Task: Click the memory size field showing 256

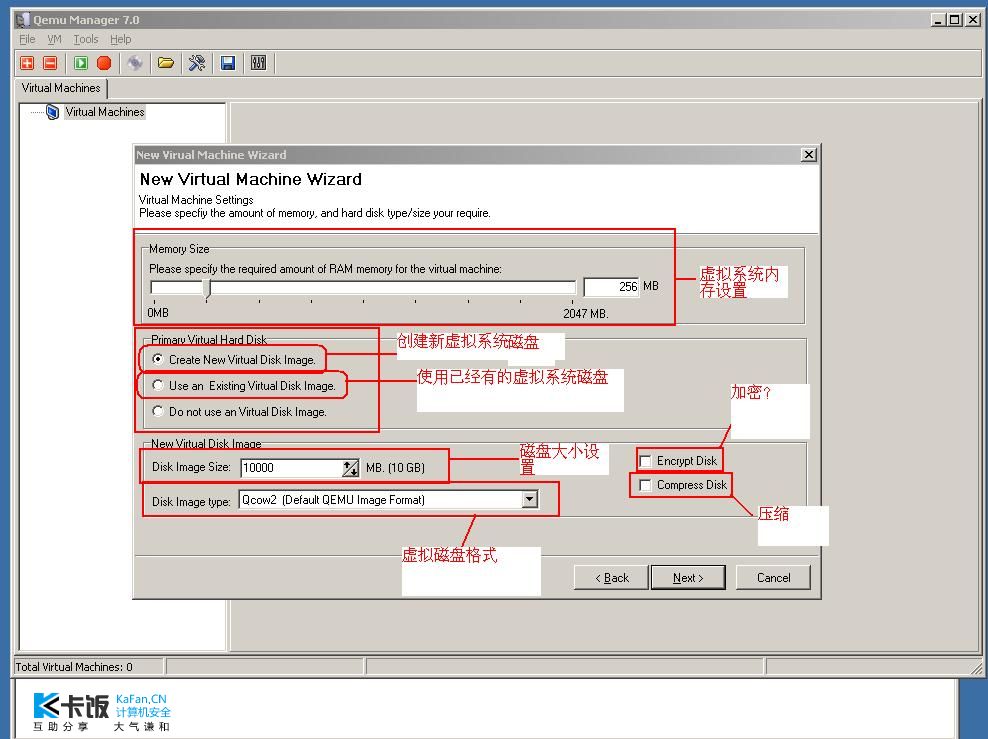Action: (x=611, y=287)
